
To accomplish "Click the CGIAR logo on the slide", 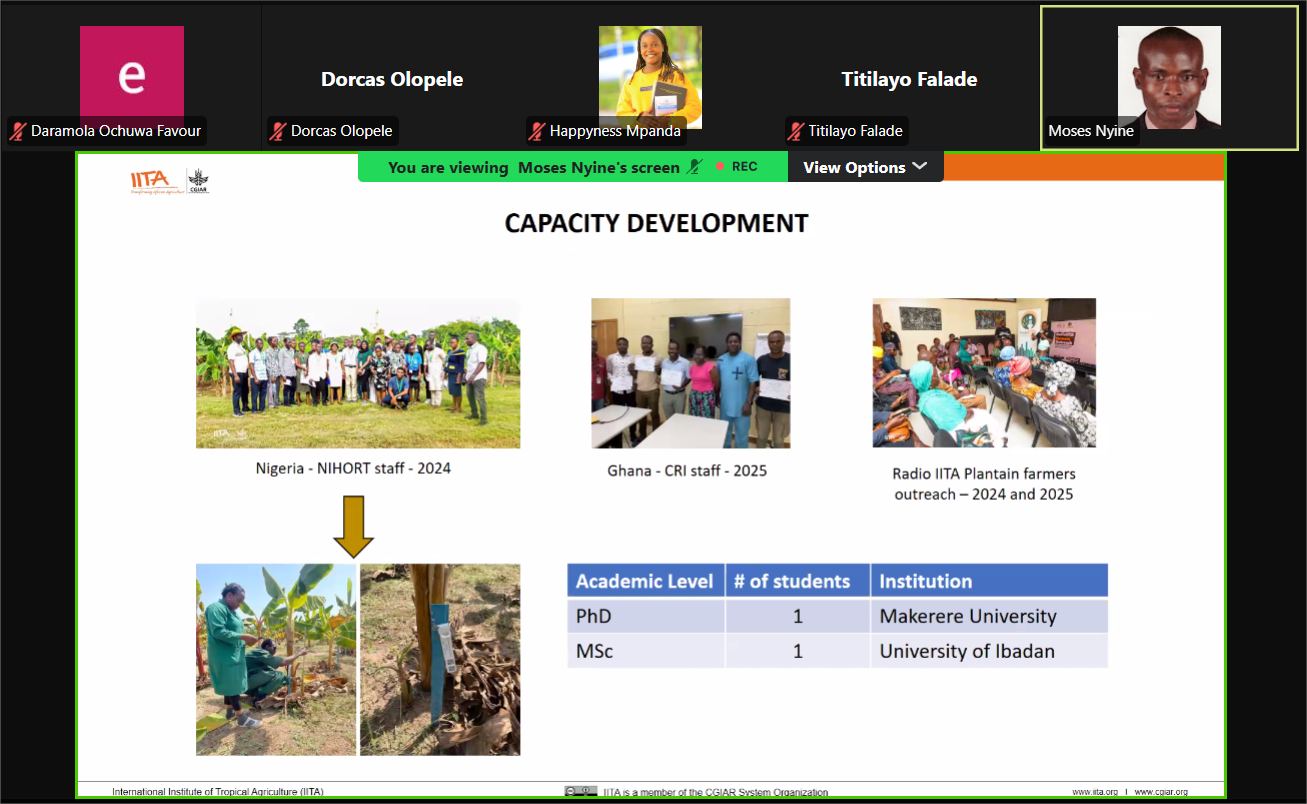I will [198, 181].
